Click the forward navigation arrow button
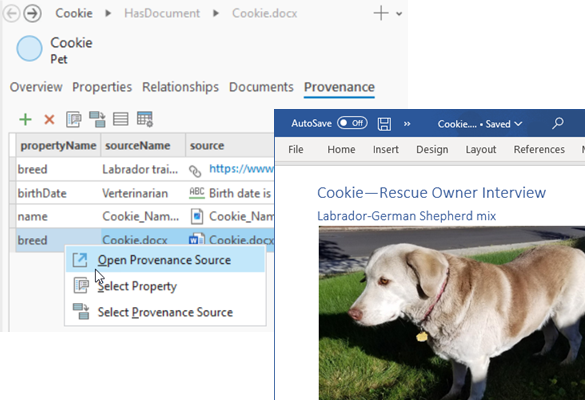Screen dimensions: 585x400 pos(32,13)
